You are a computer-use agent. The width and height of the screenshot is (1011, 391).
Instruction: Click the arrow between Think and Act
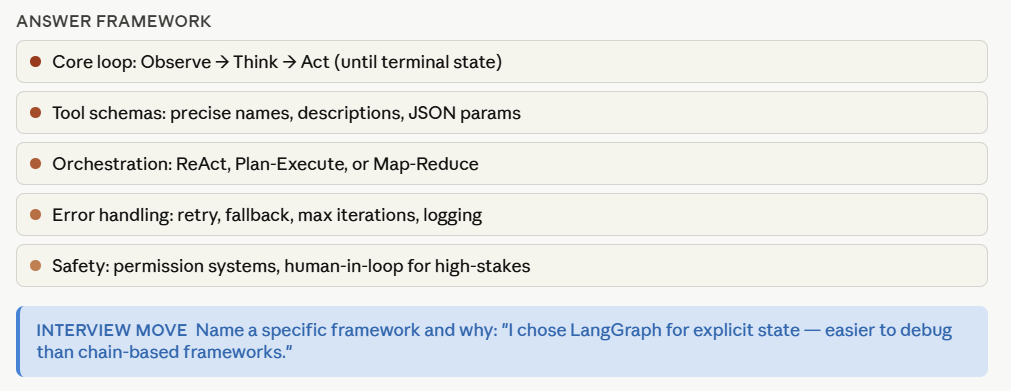tap(290, 63)
